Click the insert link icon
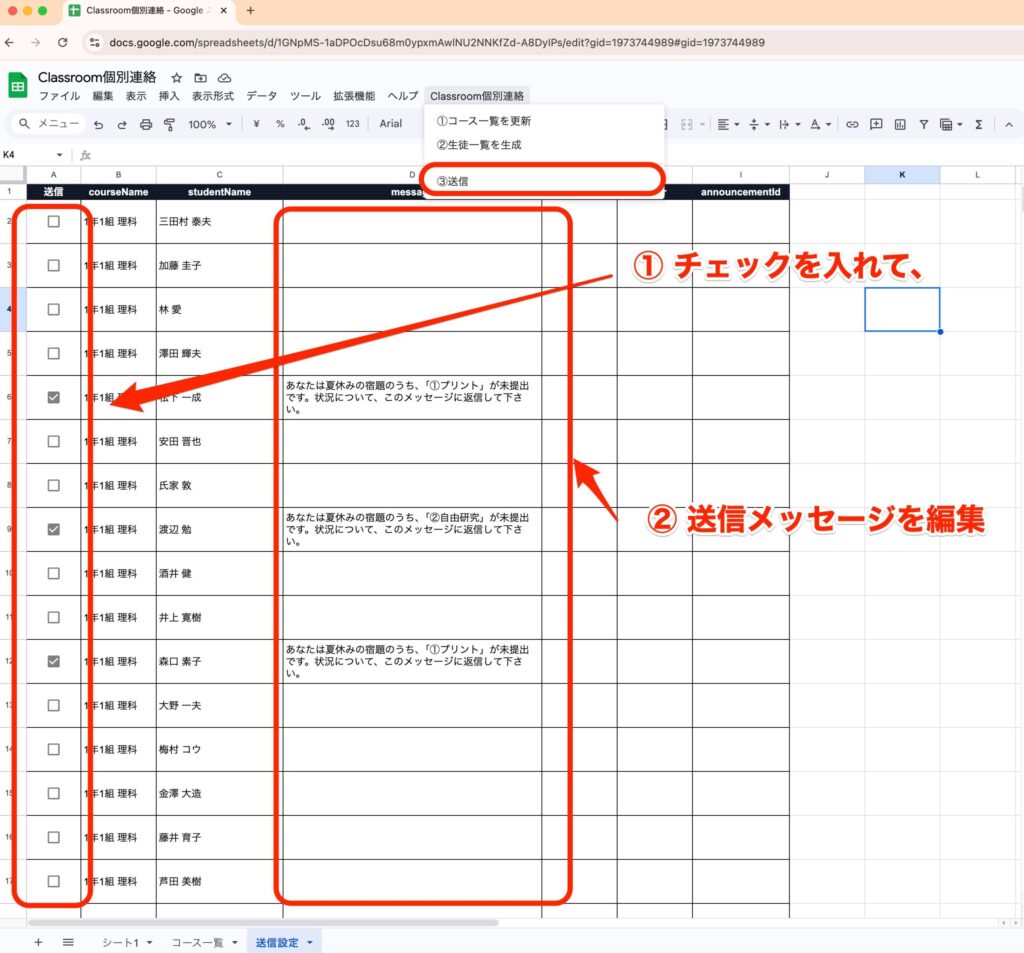The width and height of the screenshot is (1024, 953). coord(852,125)
